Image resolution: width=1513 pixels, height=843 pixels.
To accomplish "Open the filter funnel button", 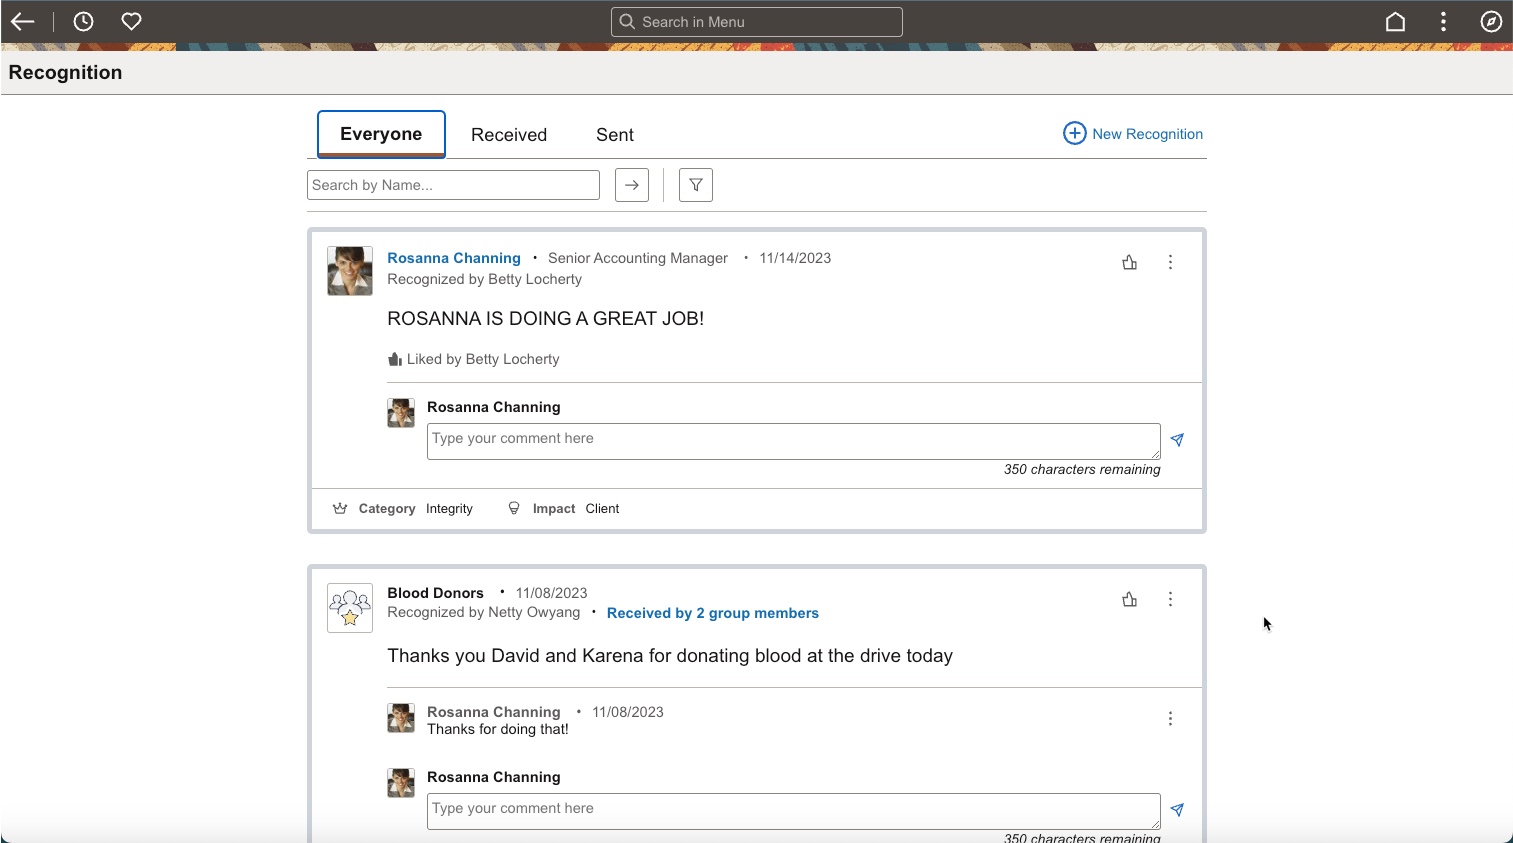I will [696, 185].
